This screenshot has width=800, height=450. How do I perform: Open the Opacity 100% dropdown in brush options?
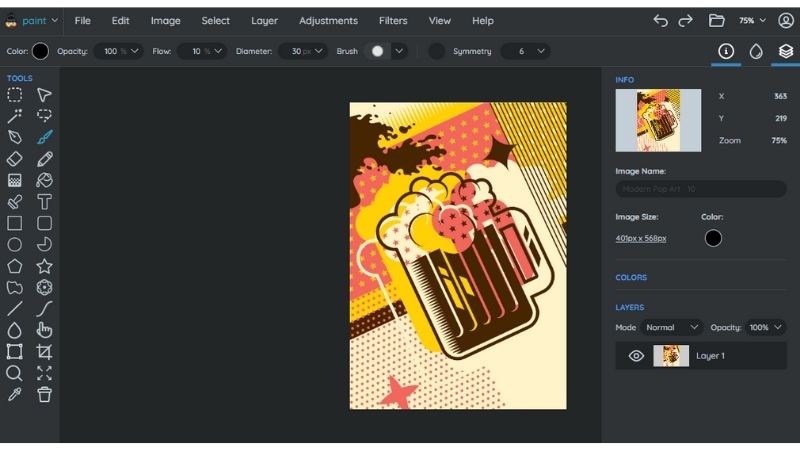click(x=119, y=51)
